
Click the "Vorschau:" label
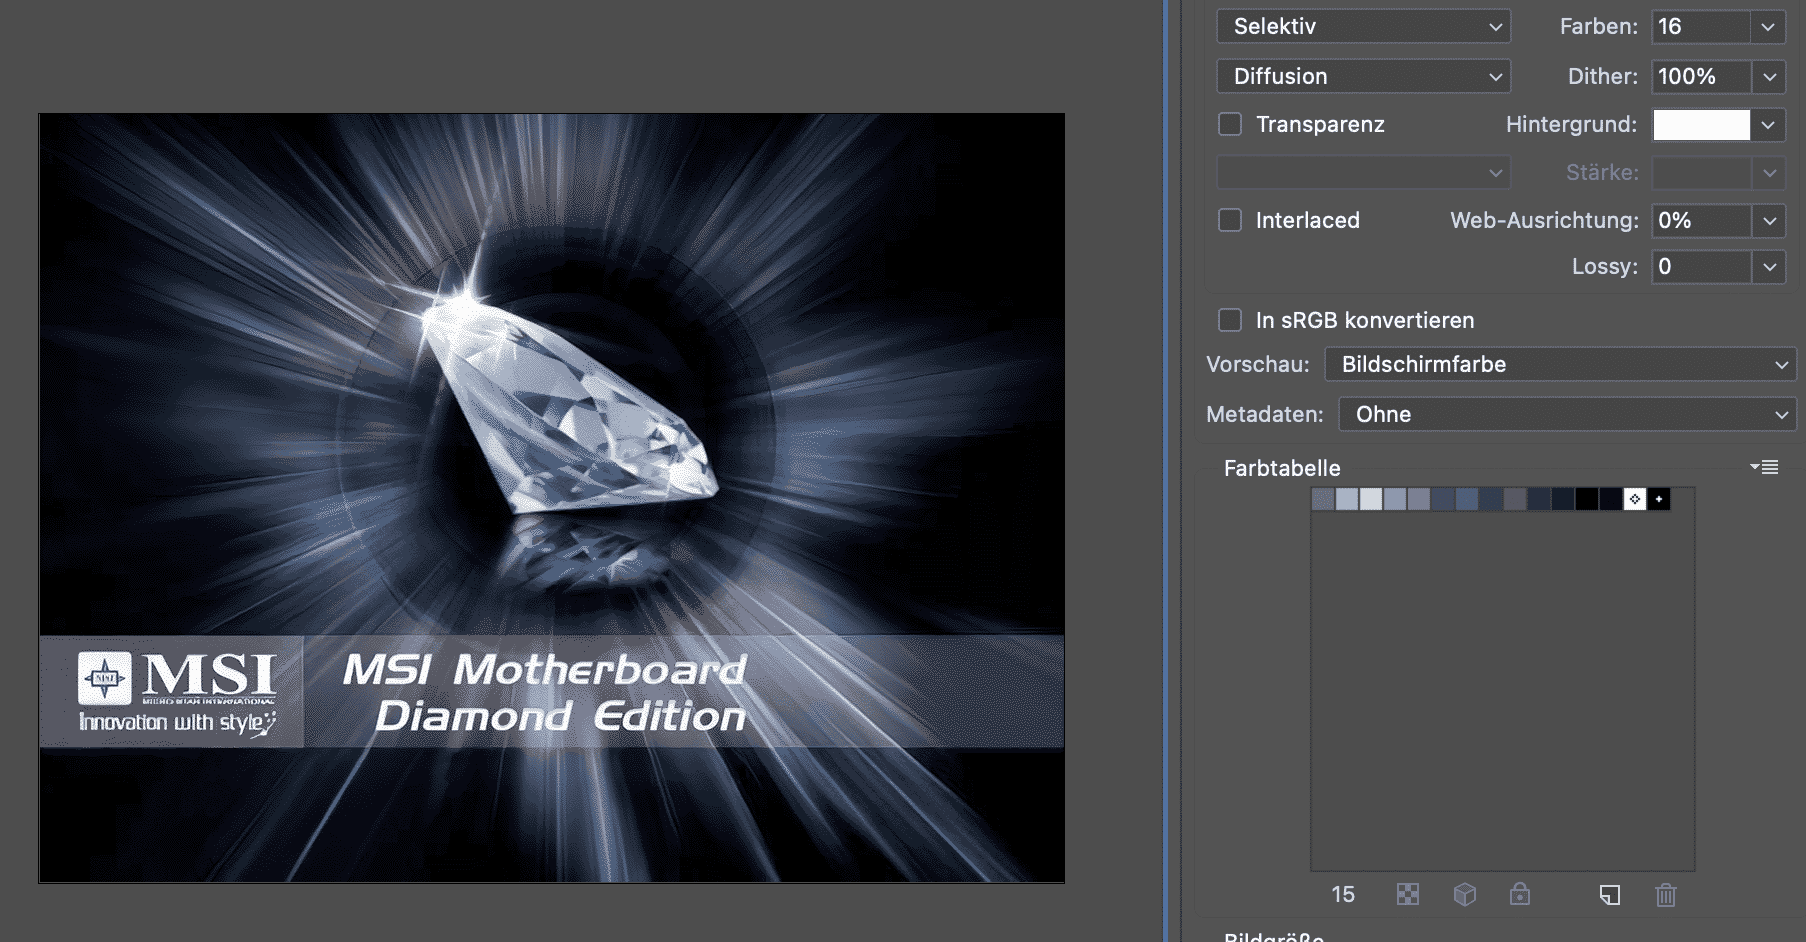1257,364
